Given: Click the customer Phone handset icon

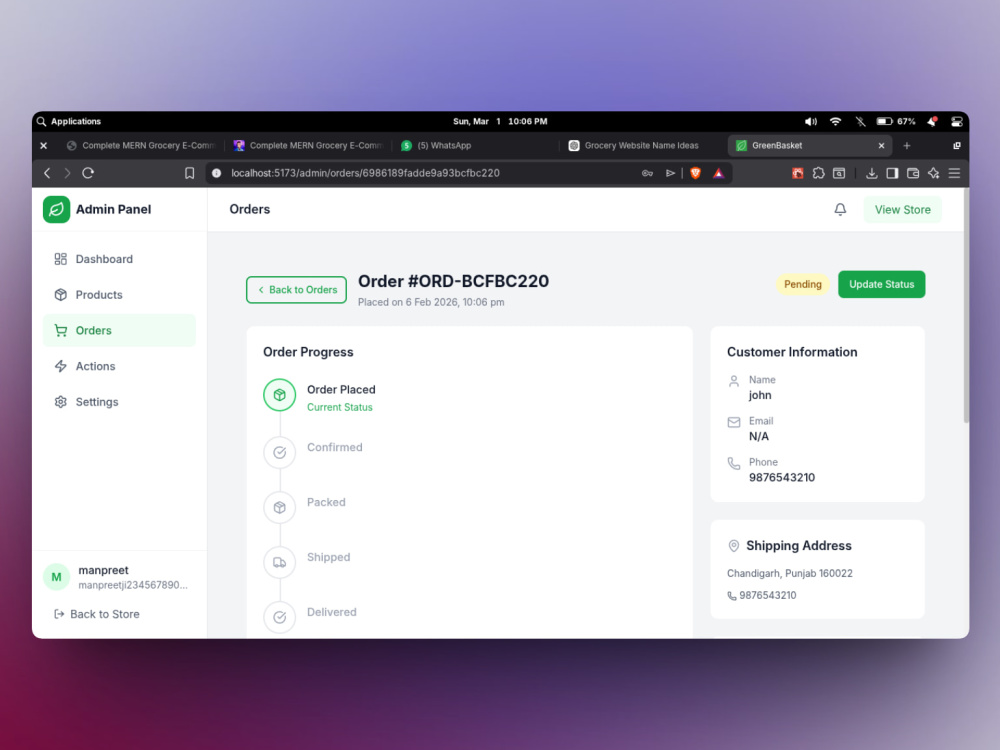Looking at the screenshot, I should point(734,463).
